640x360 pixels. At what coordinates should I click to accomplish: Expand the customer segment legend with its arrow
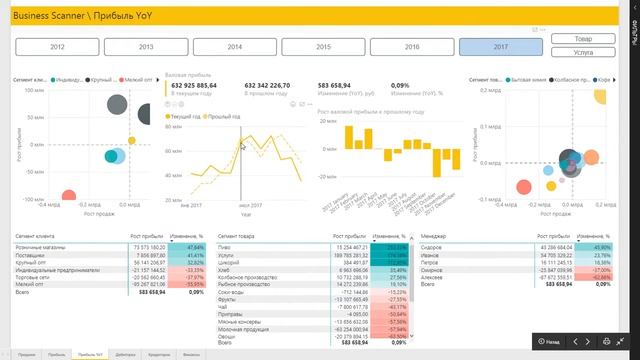point(158,80)
